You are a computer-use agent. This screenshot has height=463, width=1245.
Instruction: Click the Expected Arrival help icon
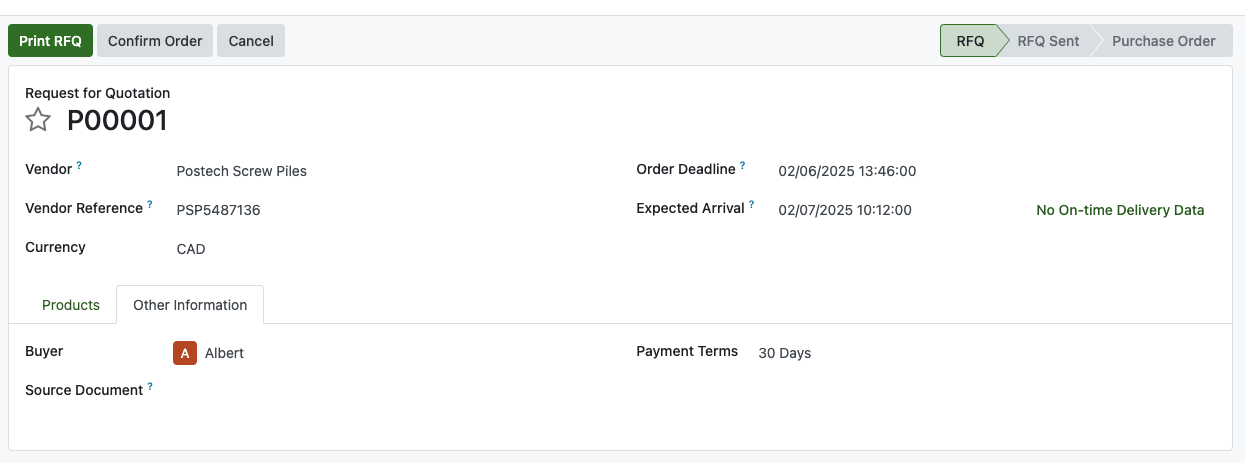point(752,205)
